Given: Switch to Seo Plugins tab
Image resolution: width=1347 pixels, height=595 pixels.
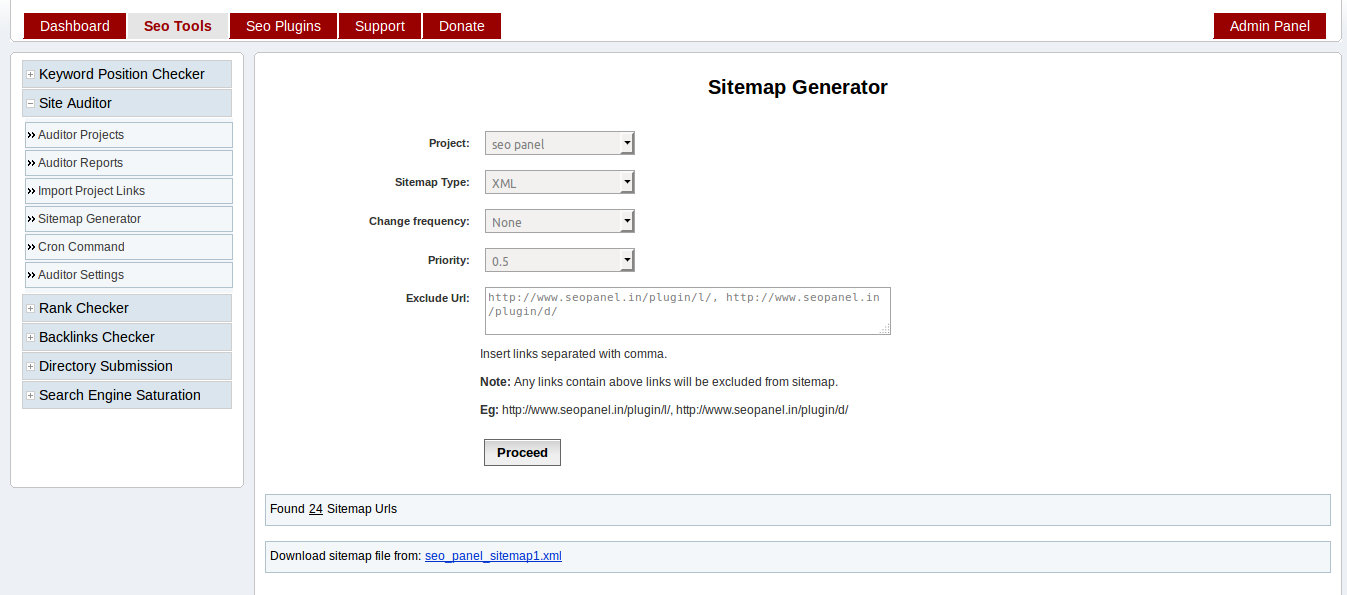Looking at the screenshot, I should click(283, 26).
